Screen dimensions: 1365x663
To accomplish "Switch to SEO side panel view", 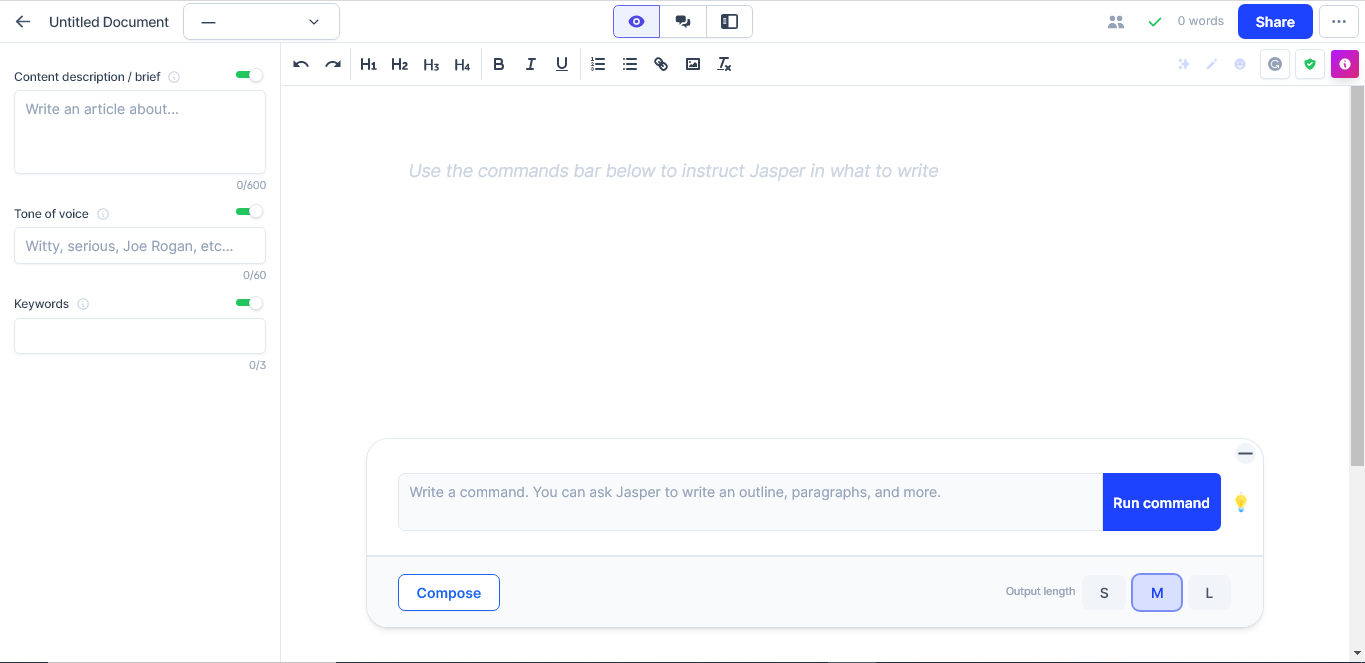I will pos(729,21).
